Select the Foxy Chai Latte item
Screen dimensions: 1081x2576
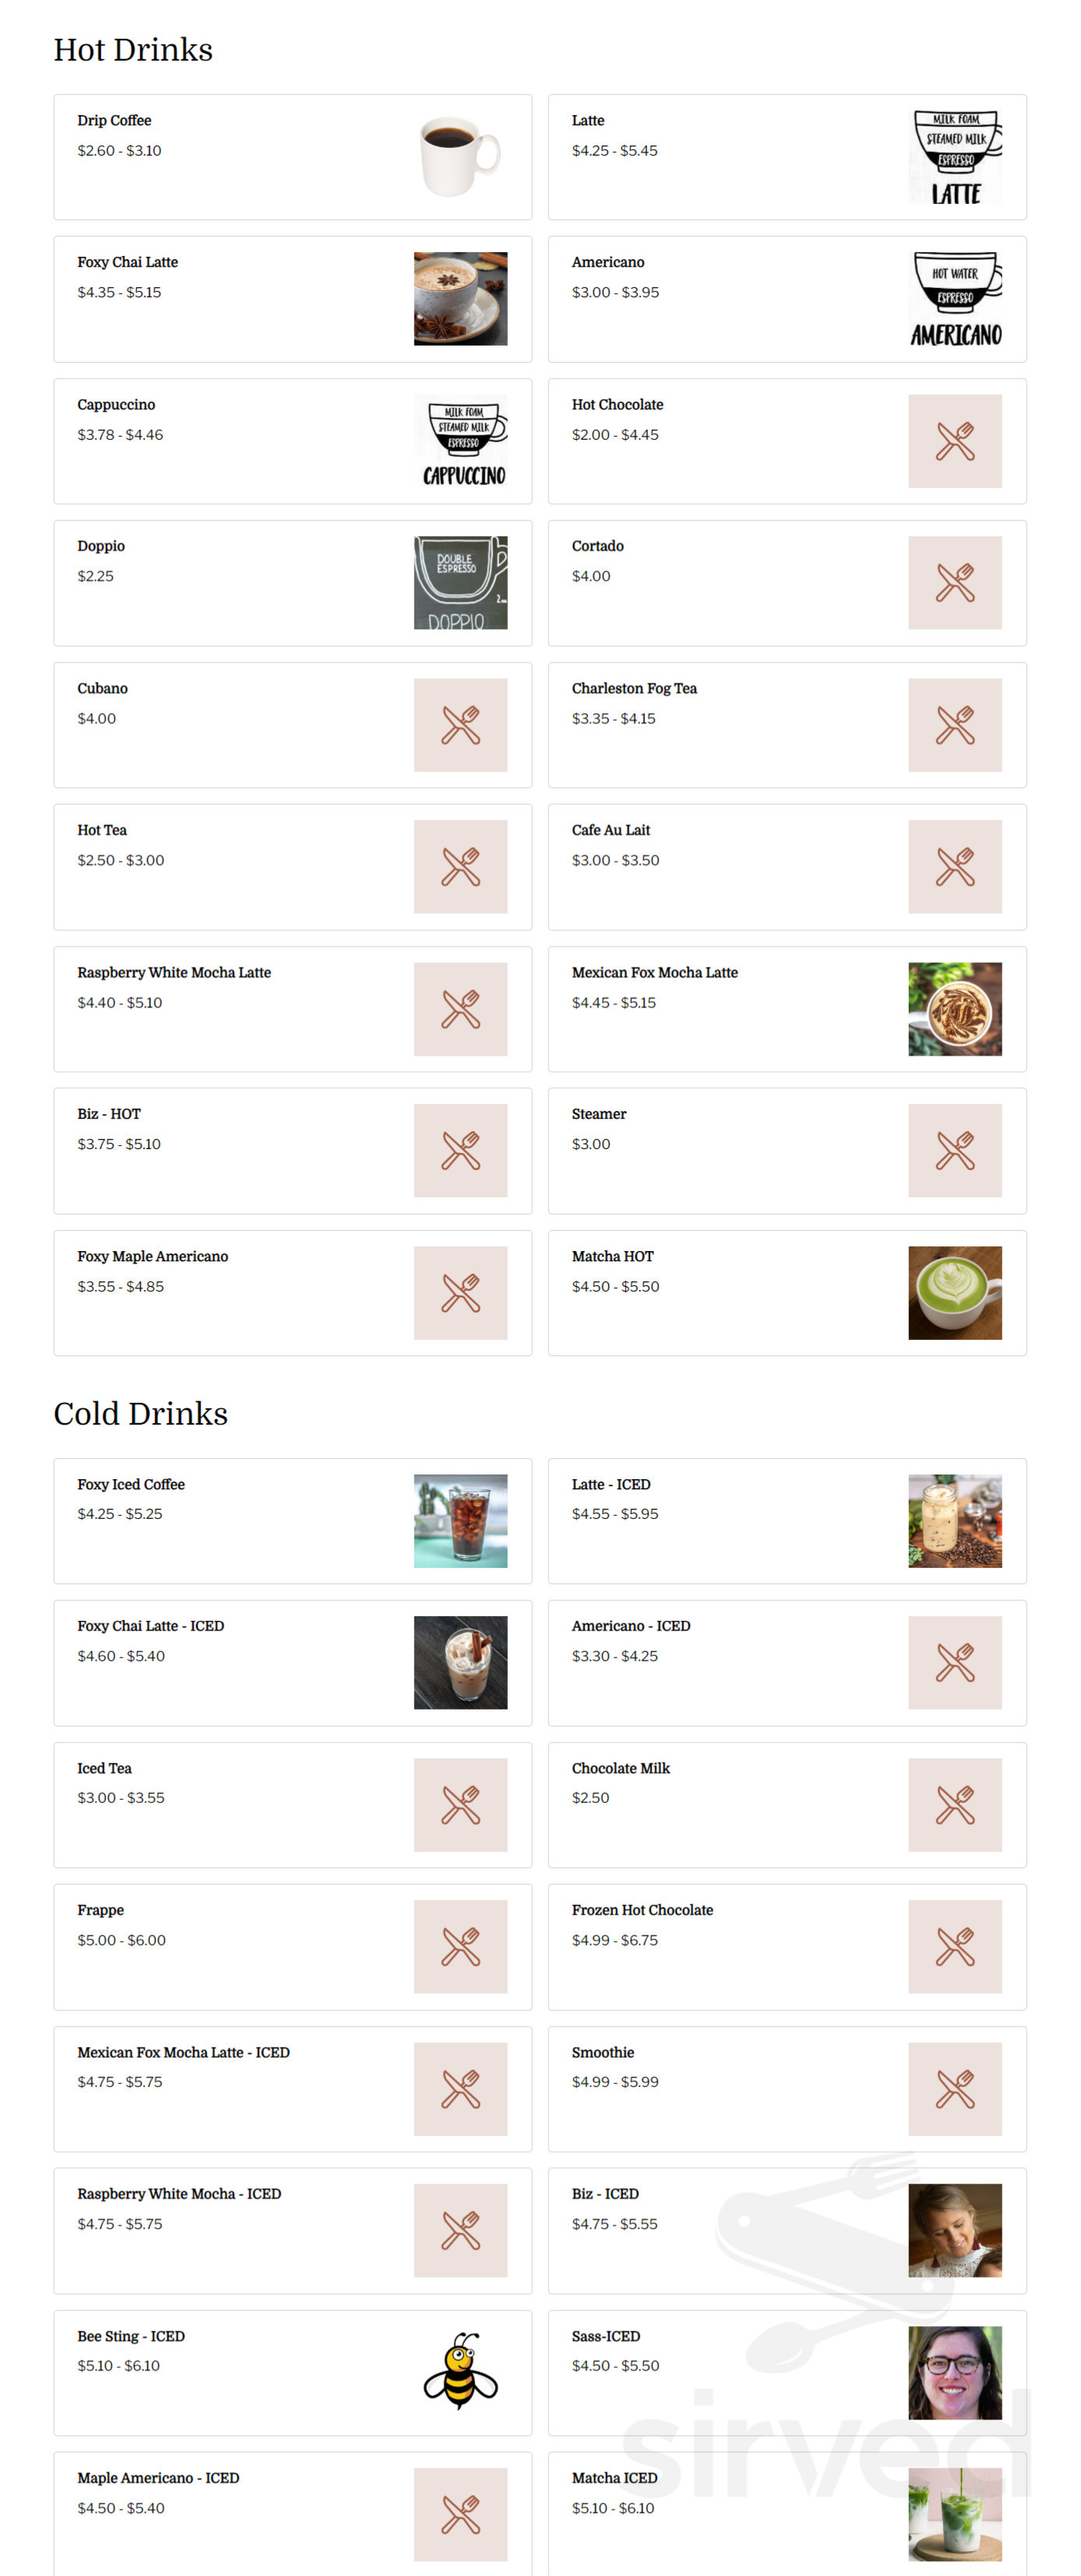(292, 298)
